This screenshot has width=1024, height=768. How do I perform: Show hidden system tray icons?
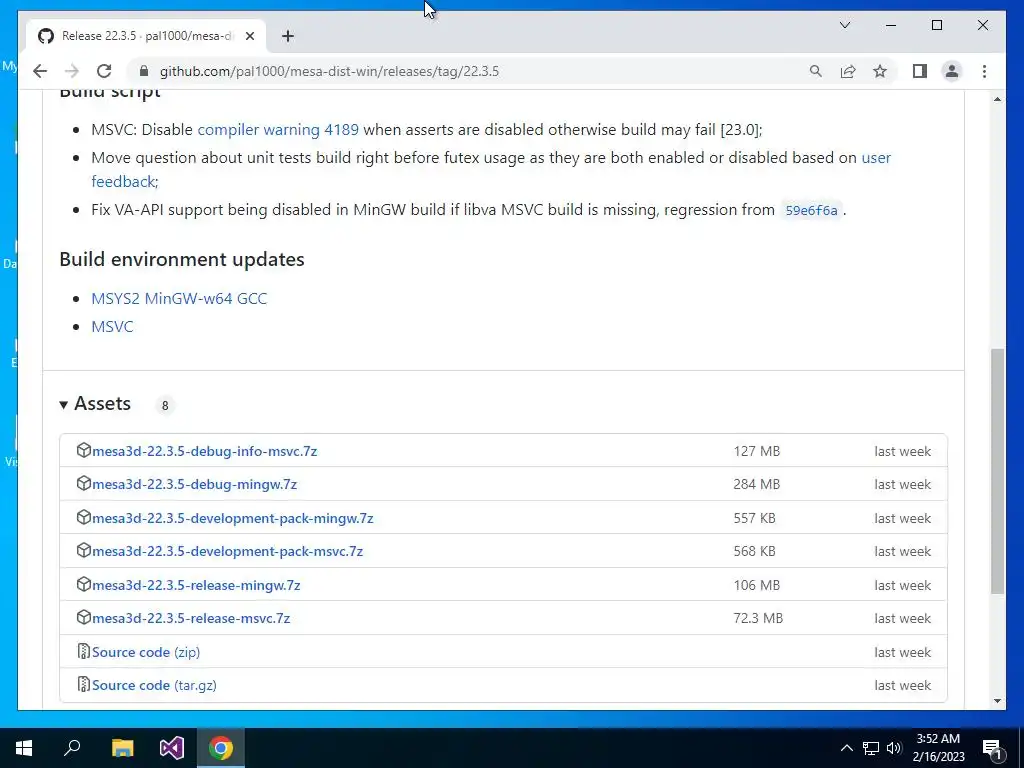pos(846,748)
